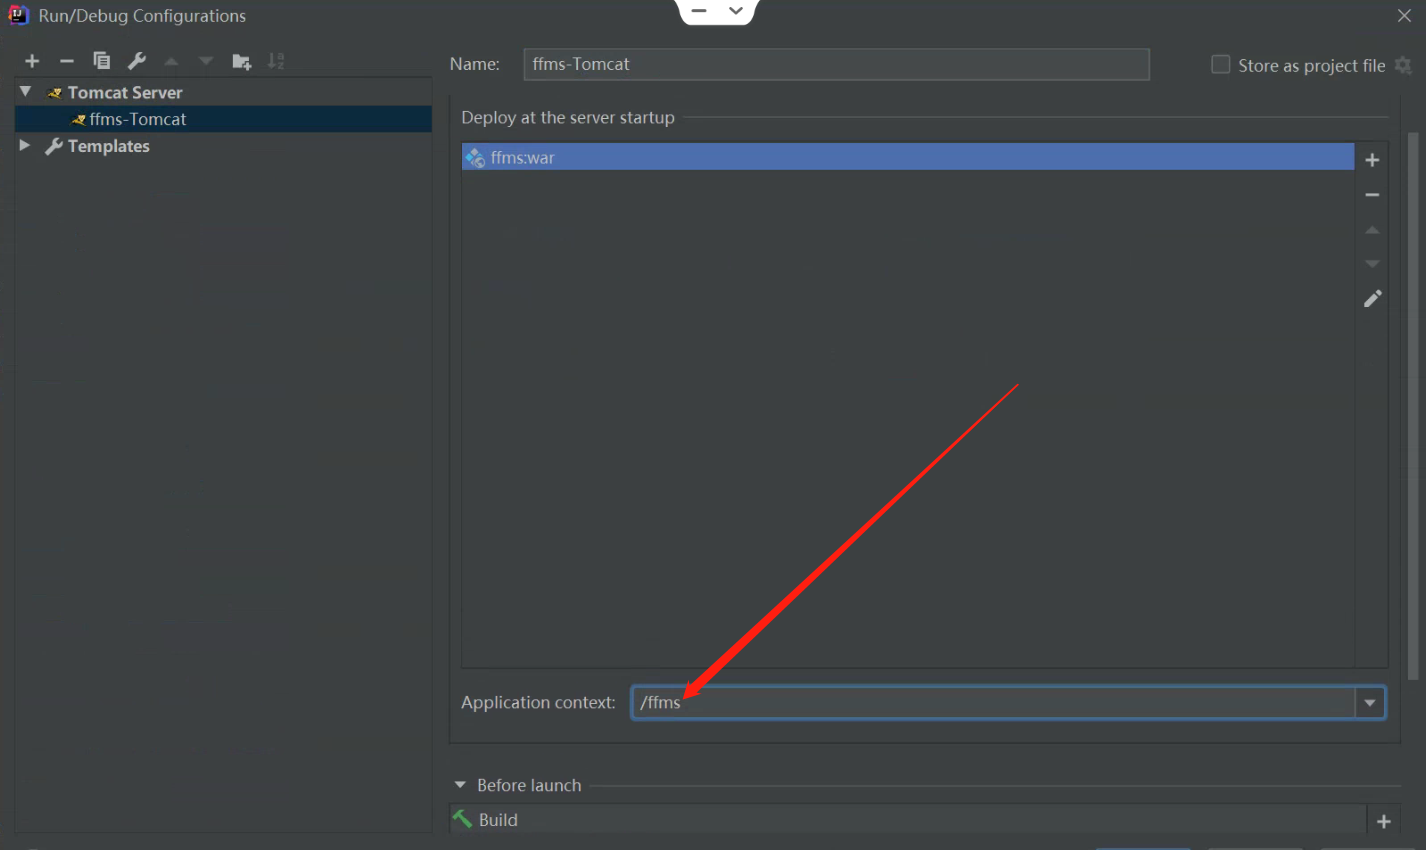1426x850 pixels.
Task: Collapse the Before launch section
Action: point(460,785)
